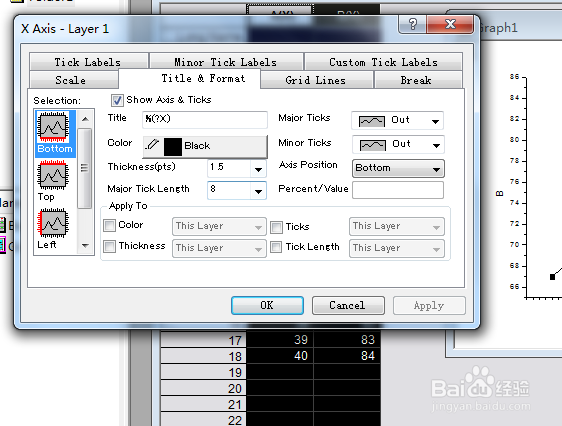Select worksheet row header 20

[204, 388]
